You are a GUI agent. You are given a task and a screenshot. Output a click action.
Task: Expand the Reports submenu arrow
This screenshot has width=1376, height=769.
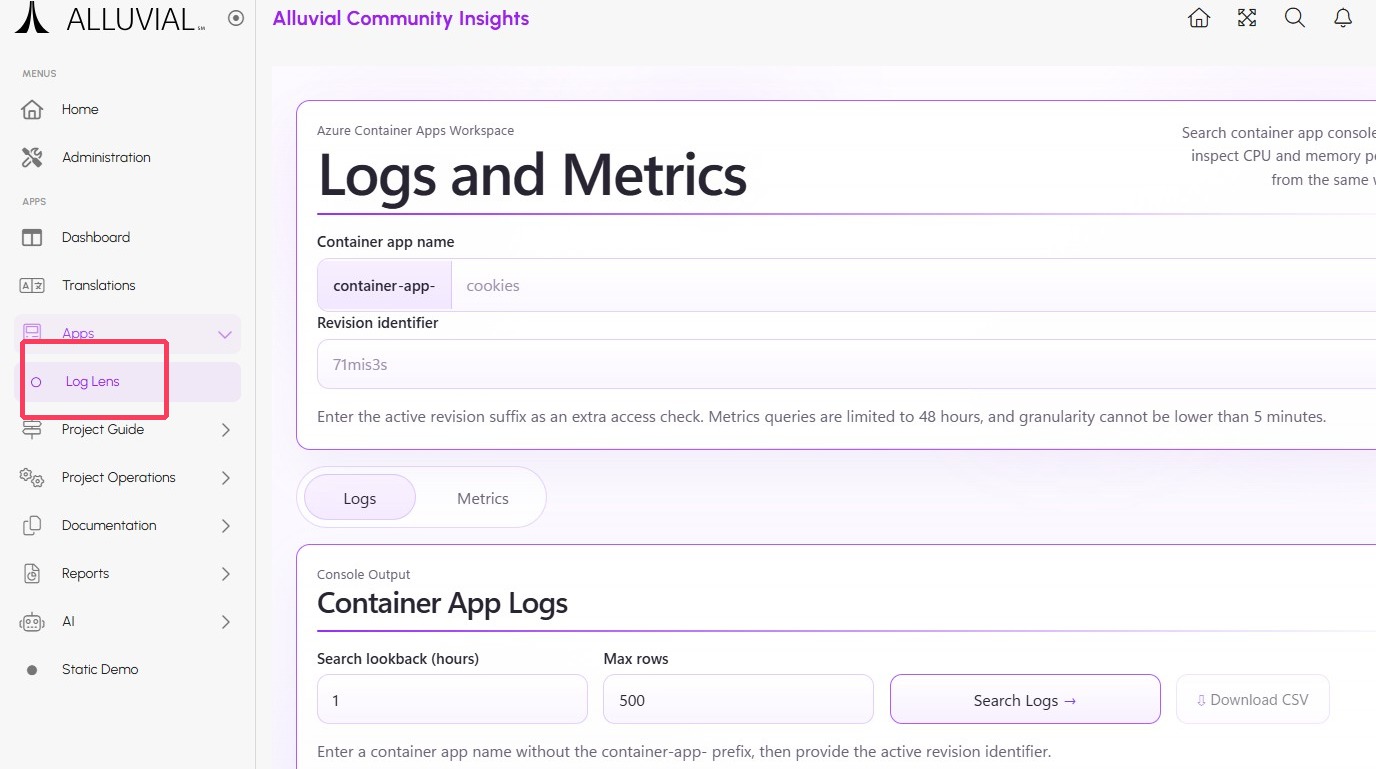(x=226, y=574)
